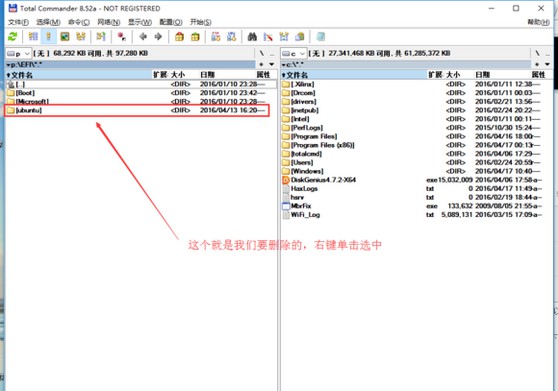Viewport: 558px width, 391px height.
Task: Click the FTP connect toolbar icon
Action: pos(216,36)
